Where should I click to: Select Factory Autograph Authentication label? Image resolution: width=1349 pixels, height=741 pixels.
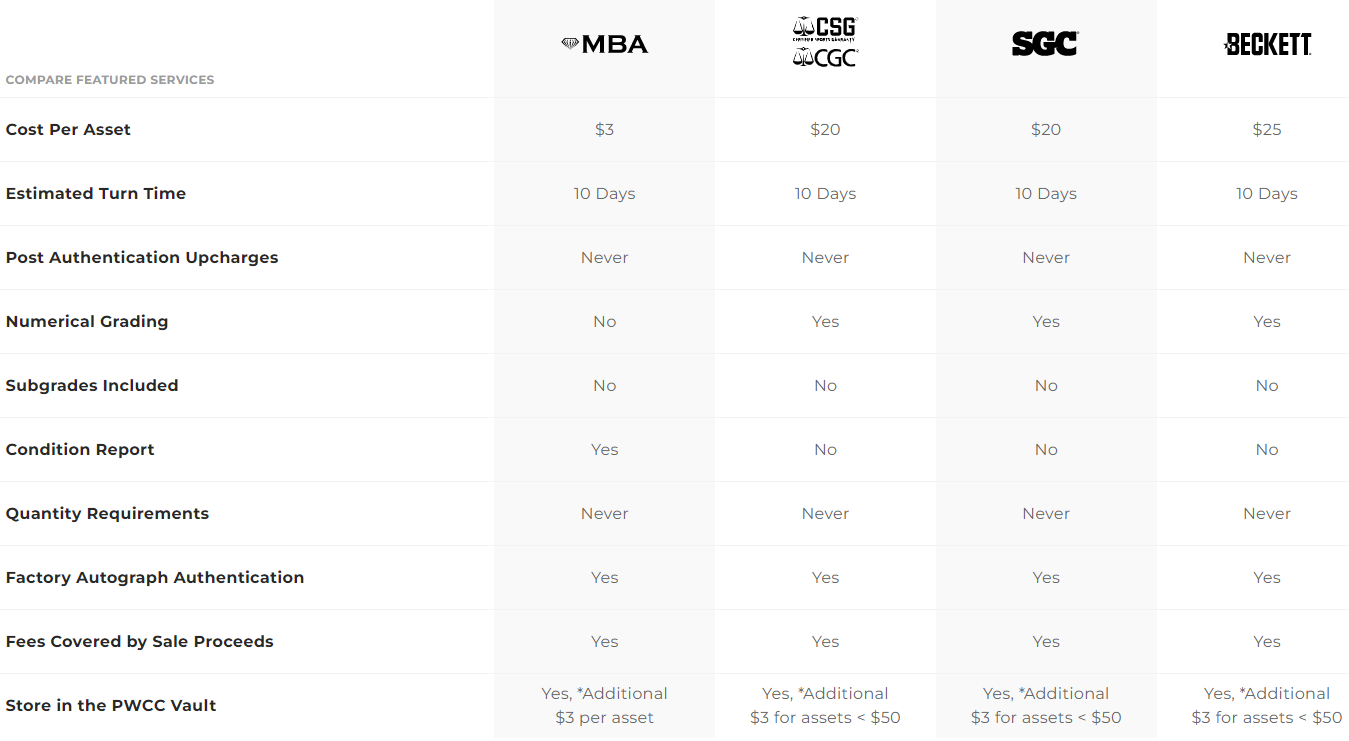[155, 577]
